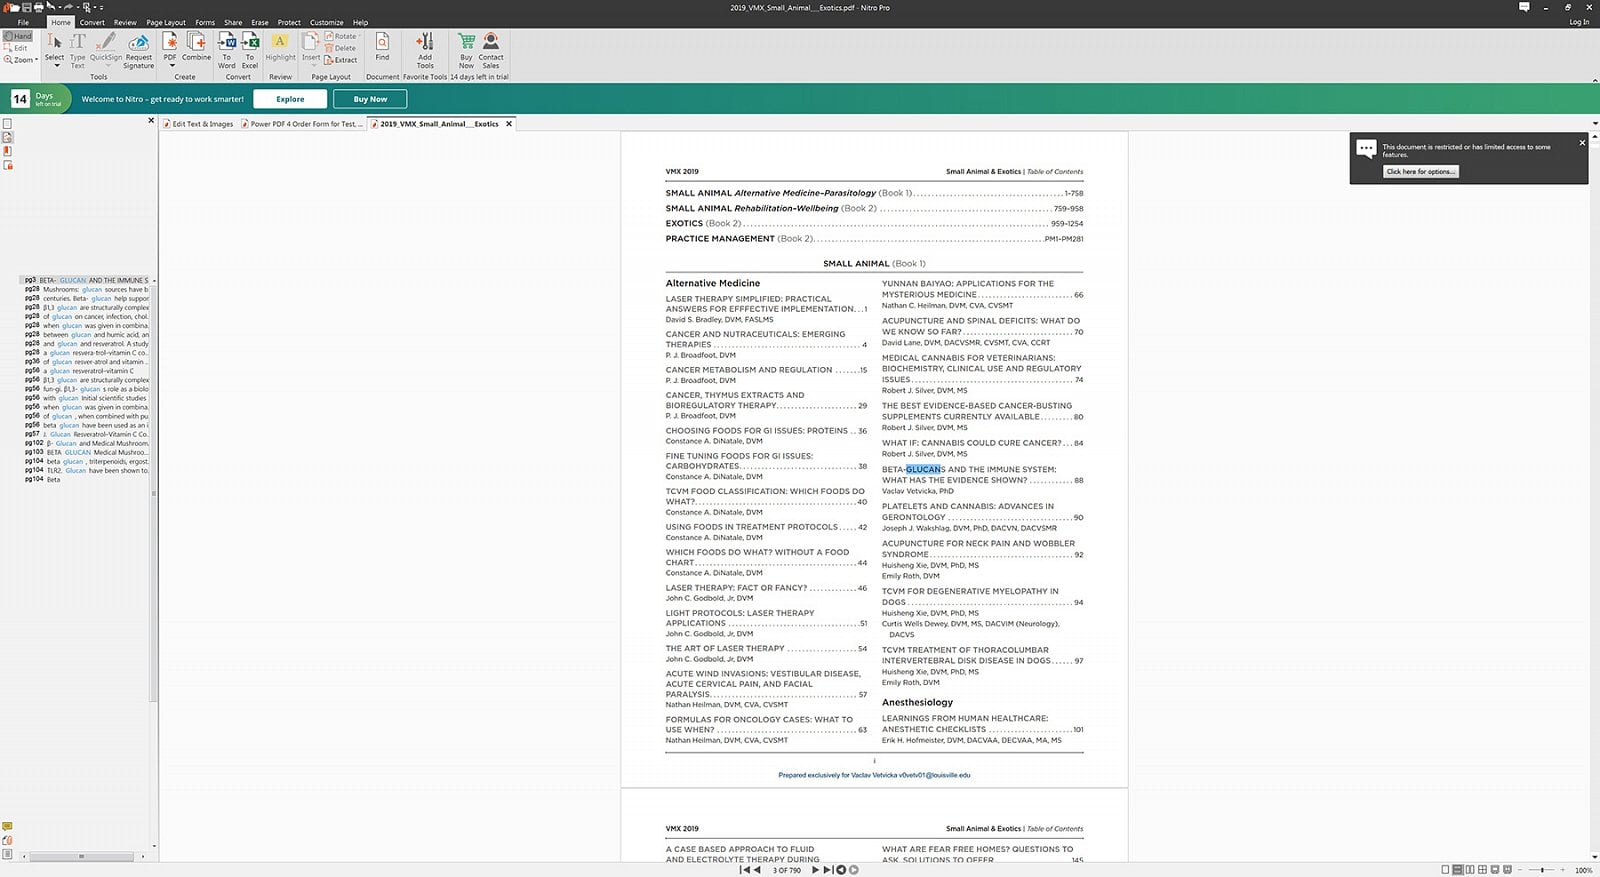Expand the PDF create dropdown arrow
This screenshot has width=1600, height=877.
(170, 66)
